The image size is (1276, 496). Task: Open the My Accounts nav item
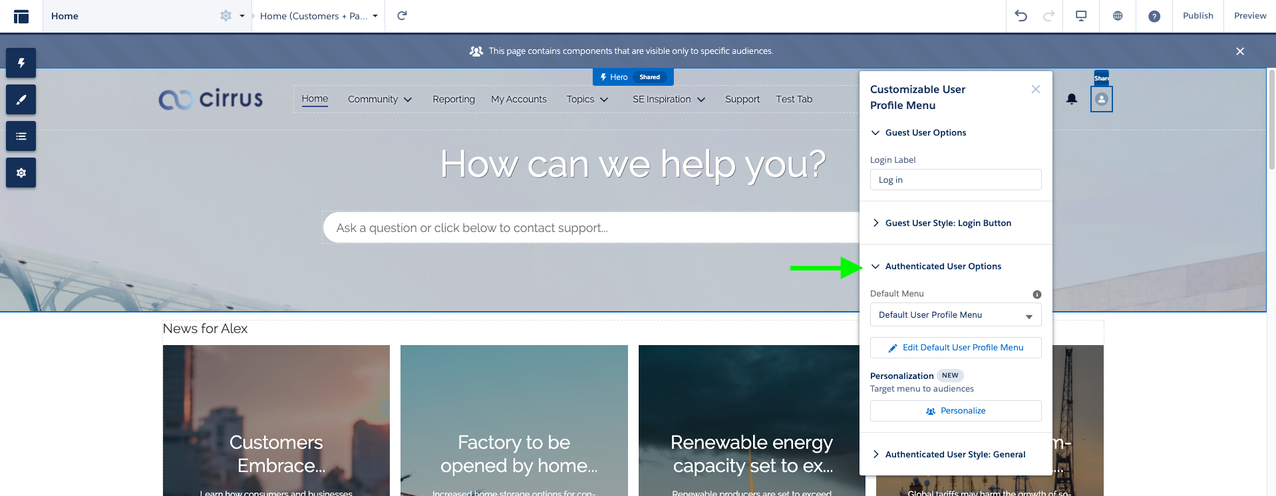pyautogui.click(x=519, y=99)
